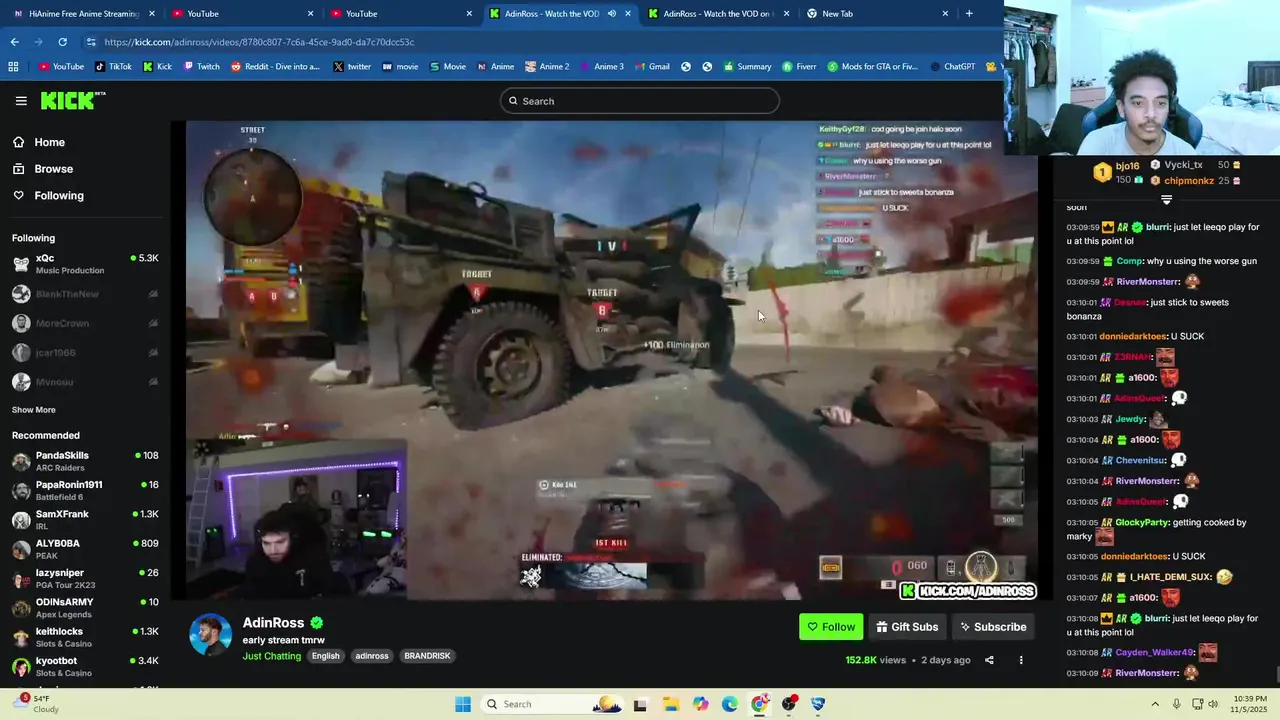Click the KICK logo

click(x=72, y=100)
